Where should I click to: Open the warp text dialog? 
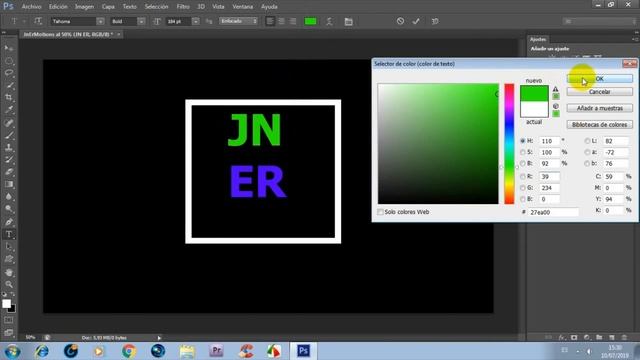[x=329, y=21]
